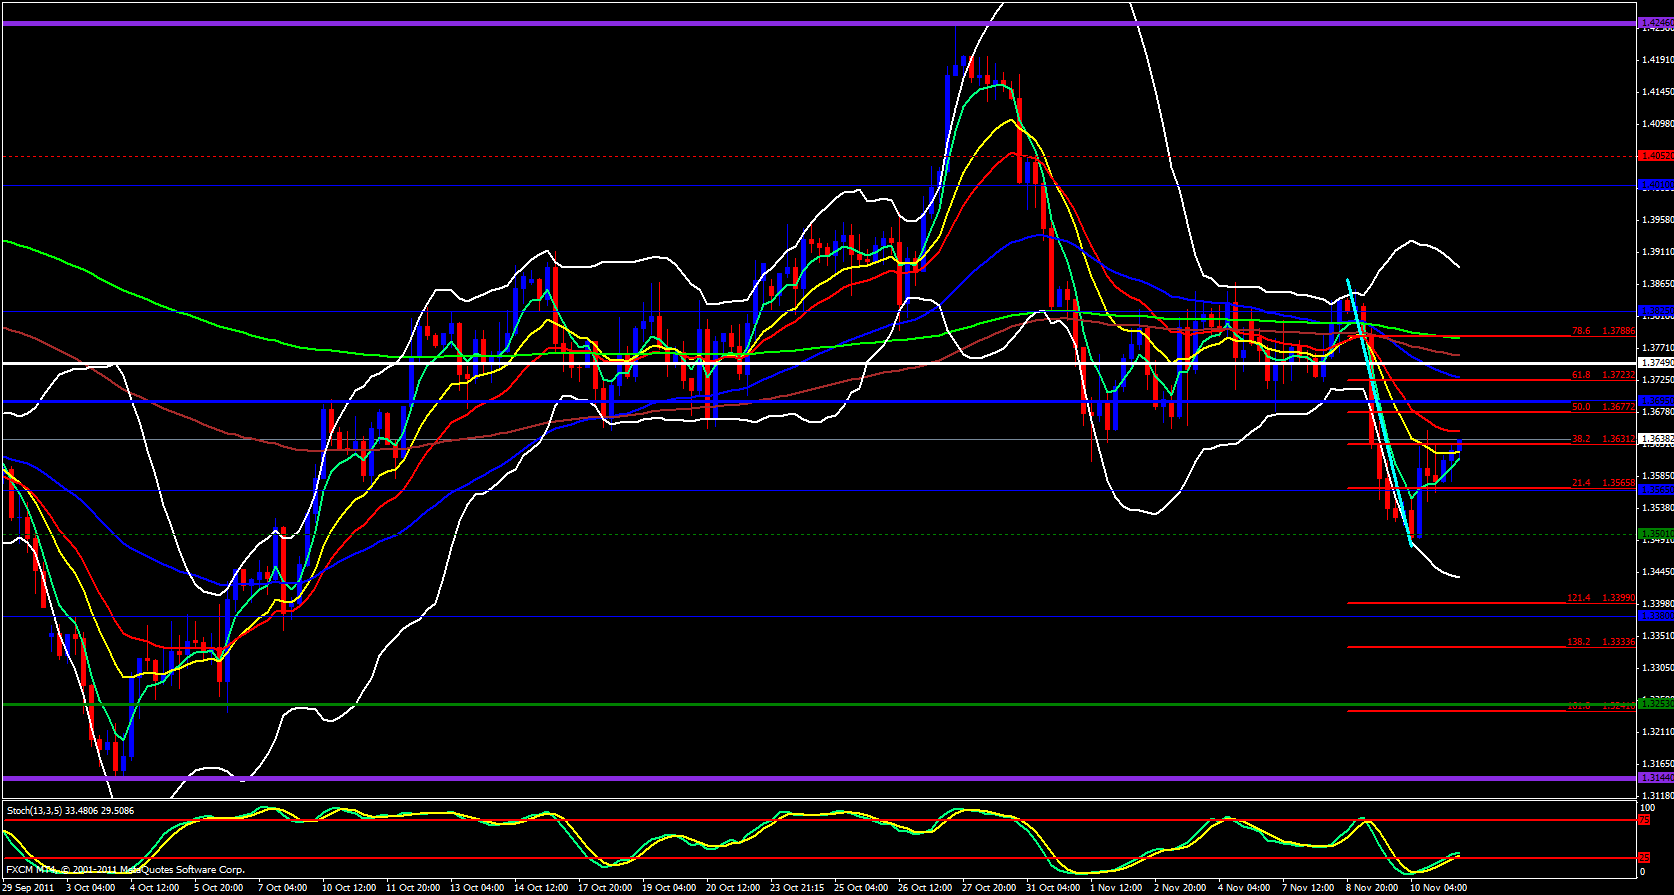Click the Stoch(13,3,5) indicator label

pos(70,810)
